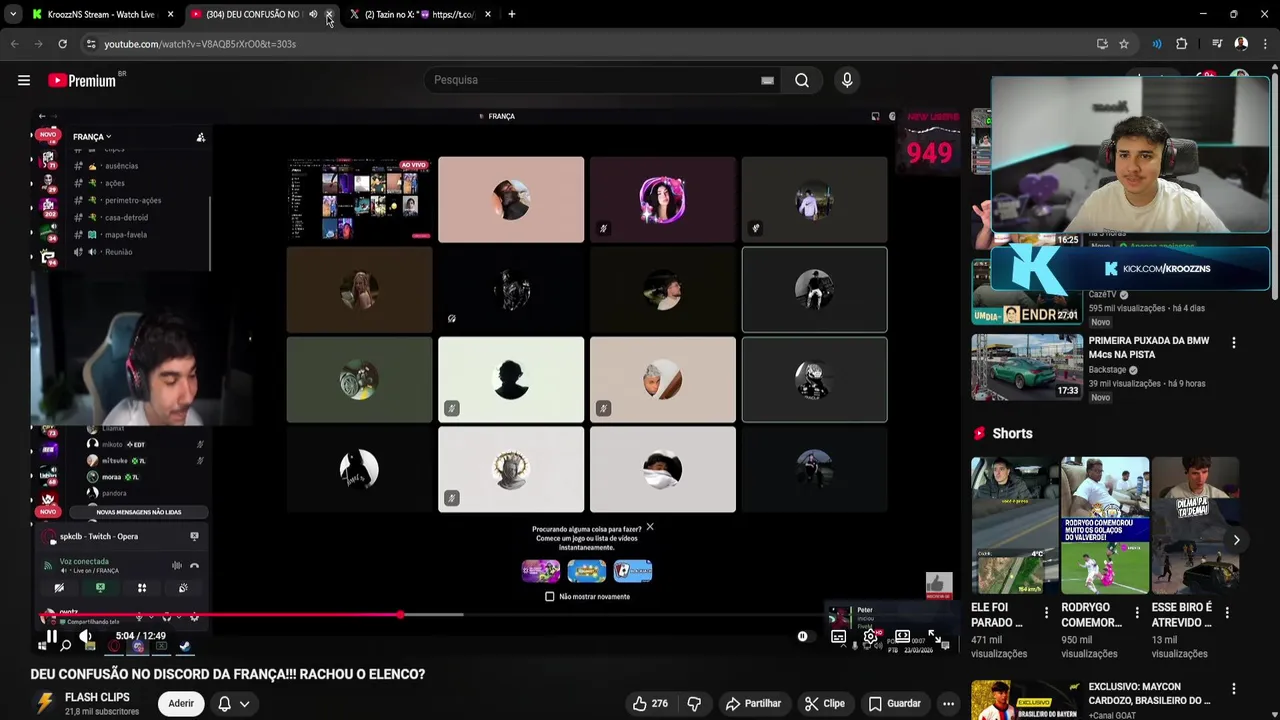Go back in browser history
Image resolution: width=1280 pixels, height=720 pixels.
pyautogui.click(x=14, y=44)
